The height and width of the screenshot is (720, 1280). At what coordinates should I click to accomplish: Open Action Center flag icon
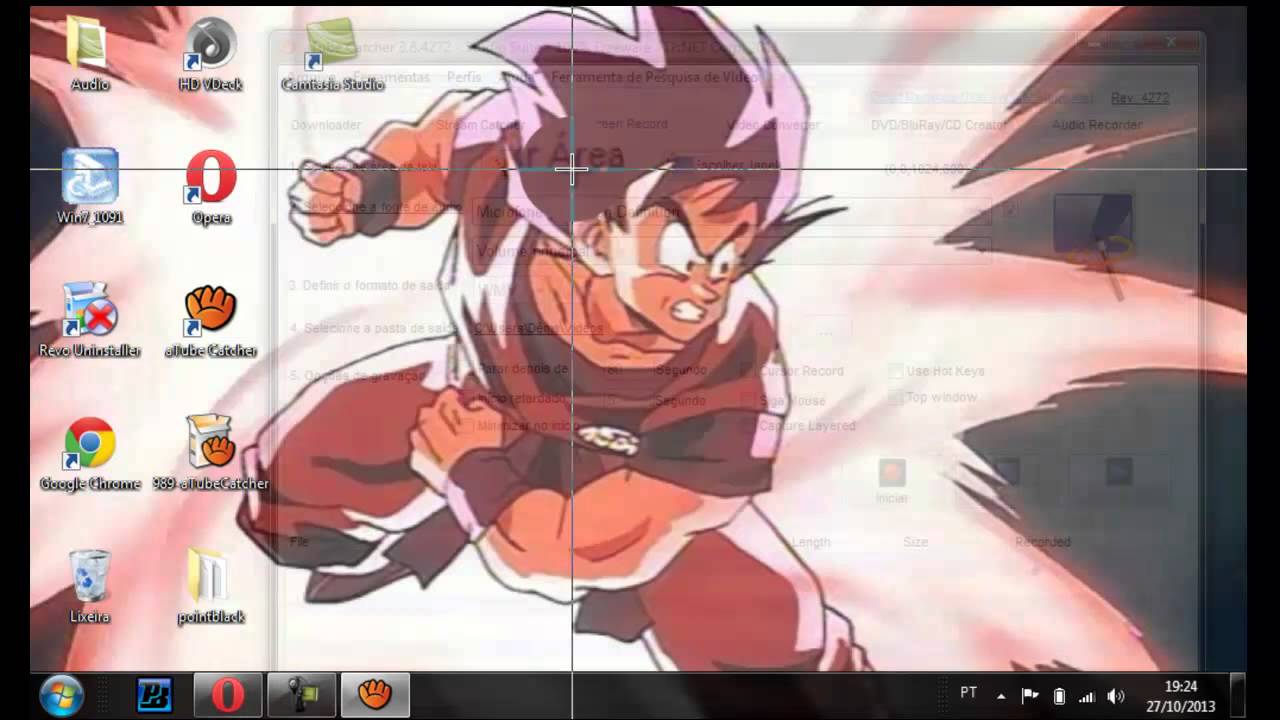point(1030,696)
